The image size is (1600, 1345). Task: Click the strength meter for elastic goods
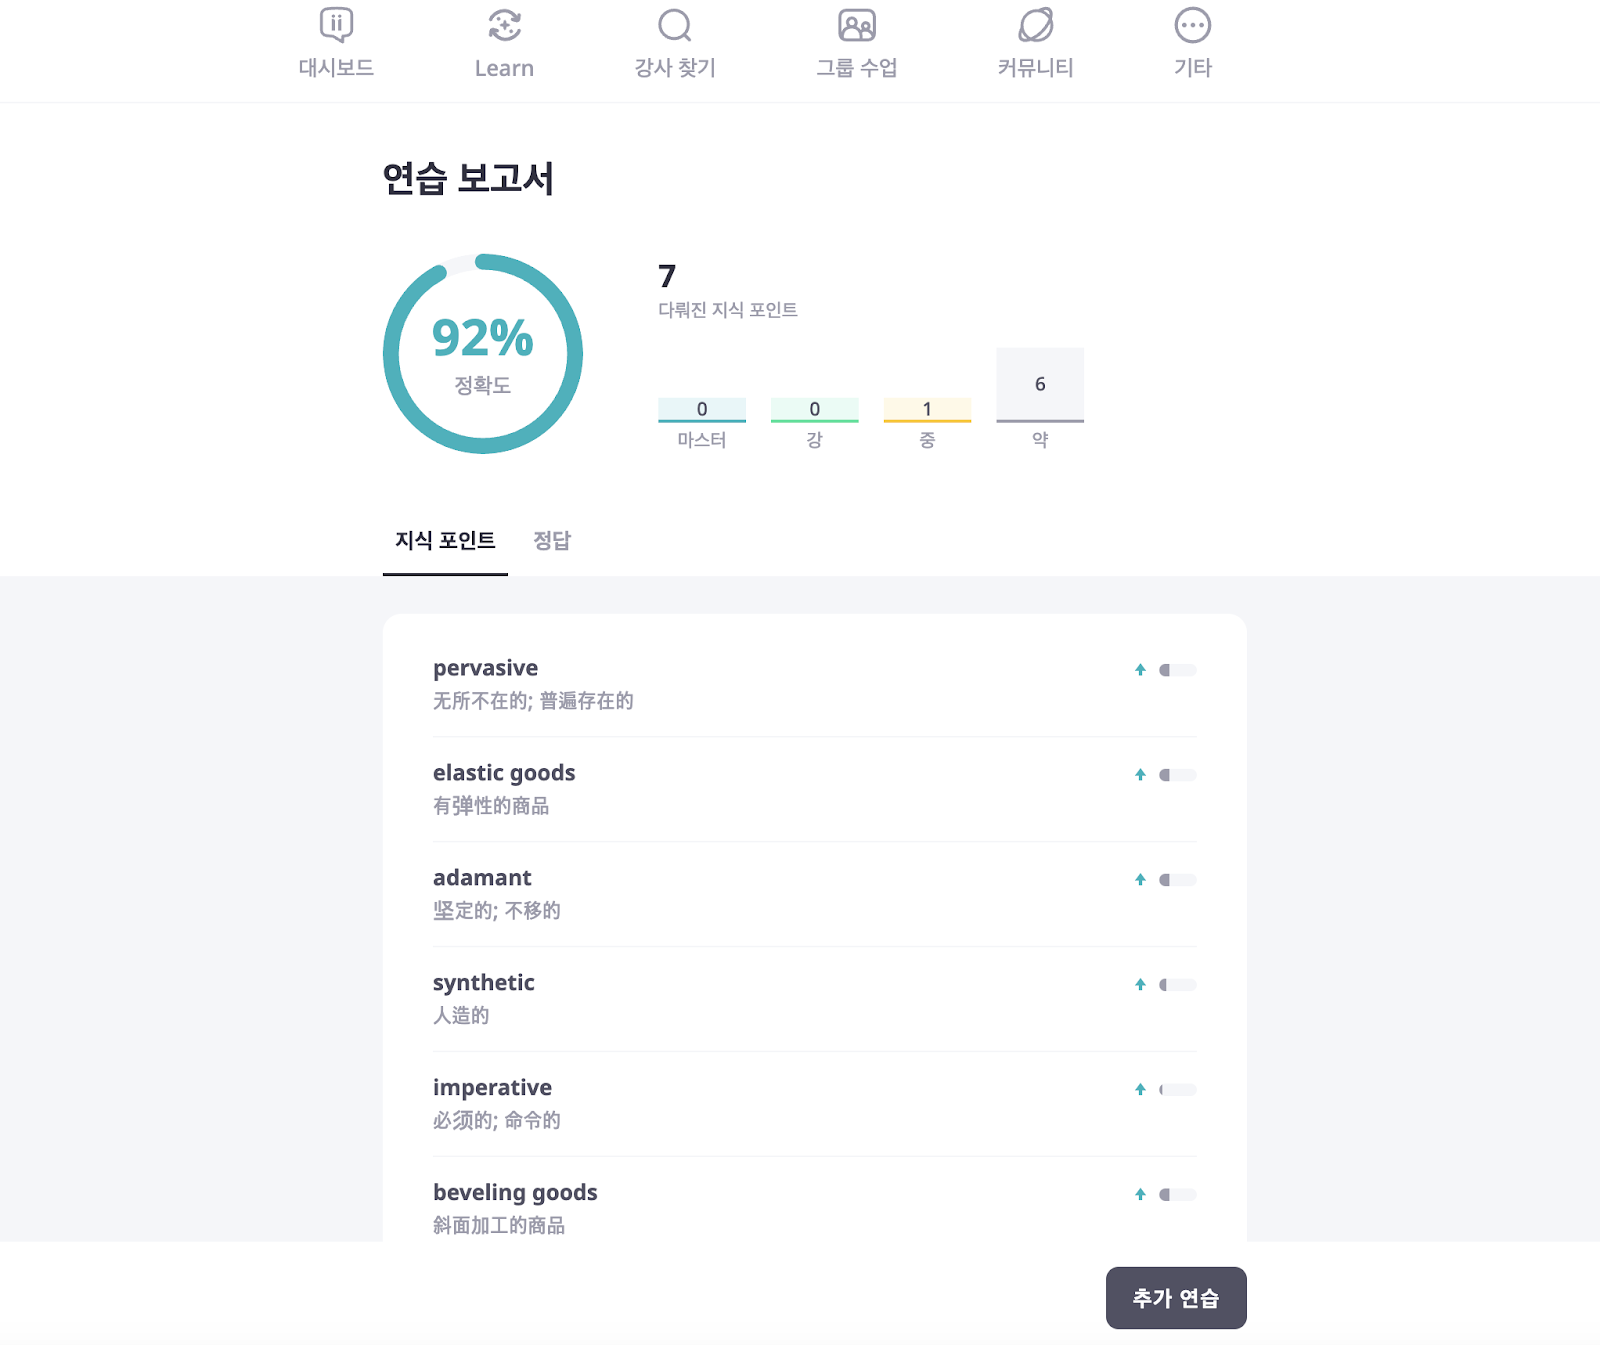click(1178, 775)
